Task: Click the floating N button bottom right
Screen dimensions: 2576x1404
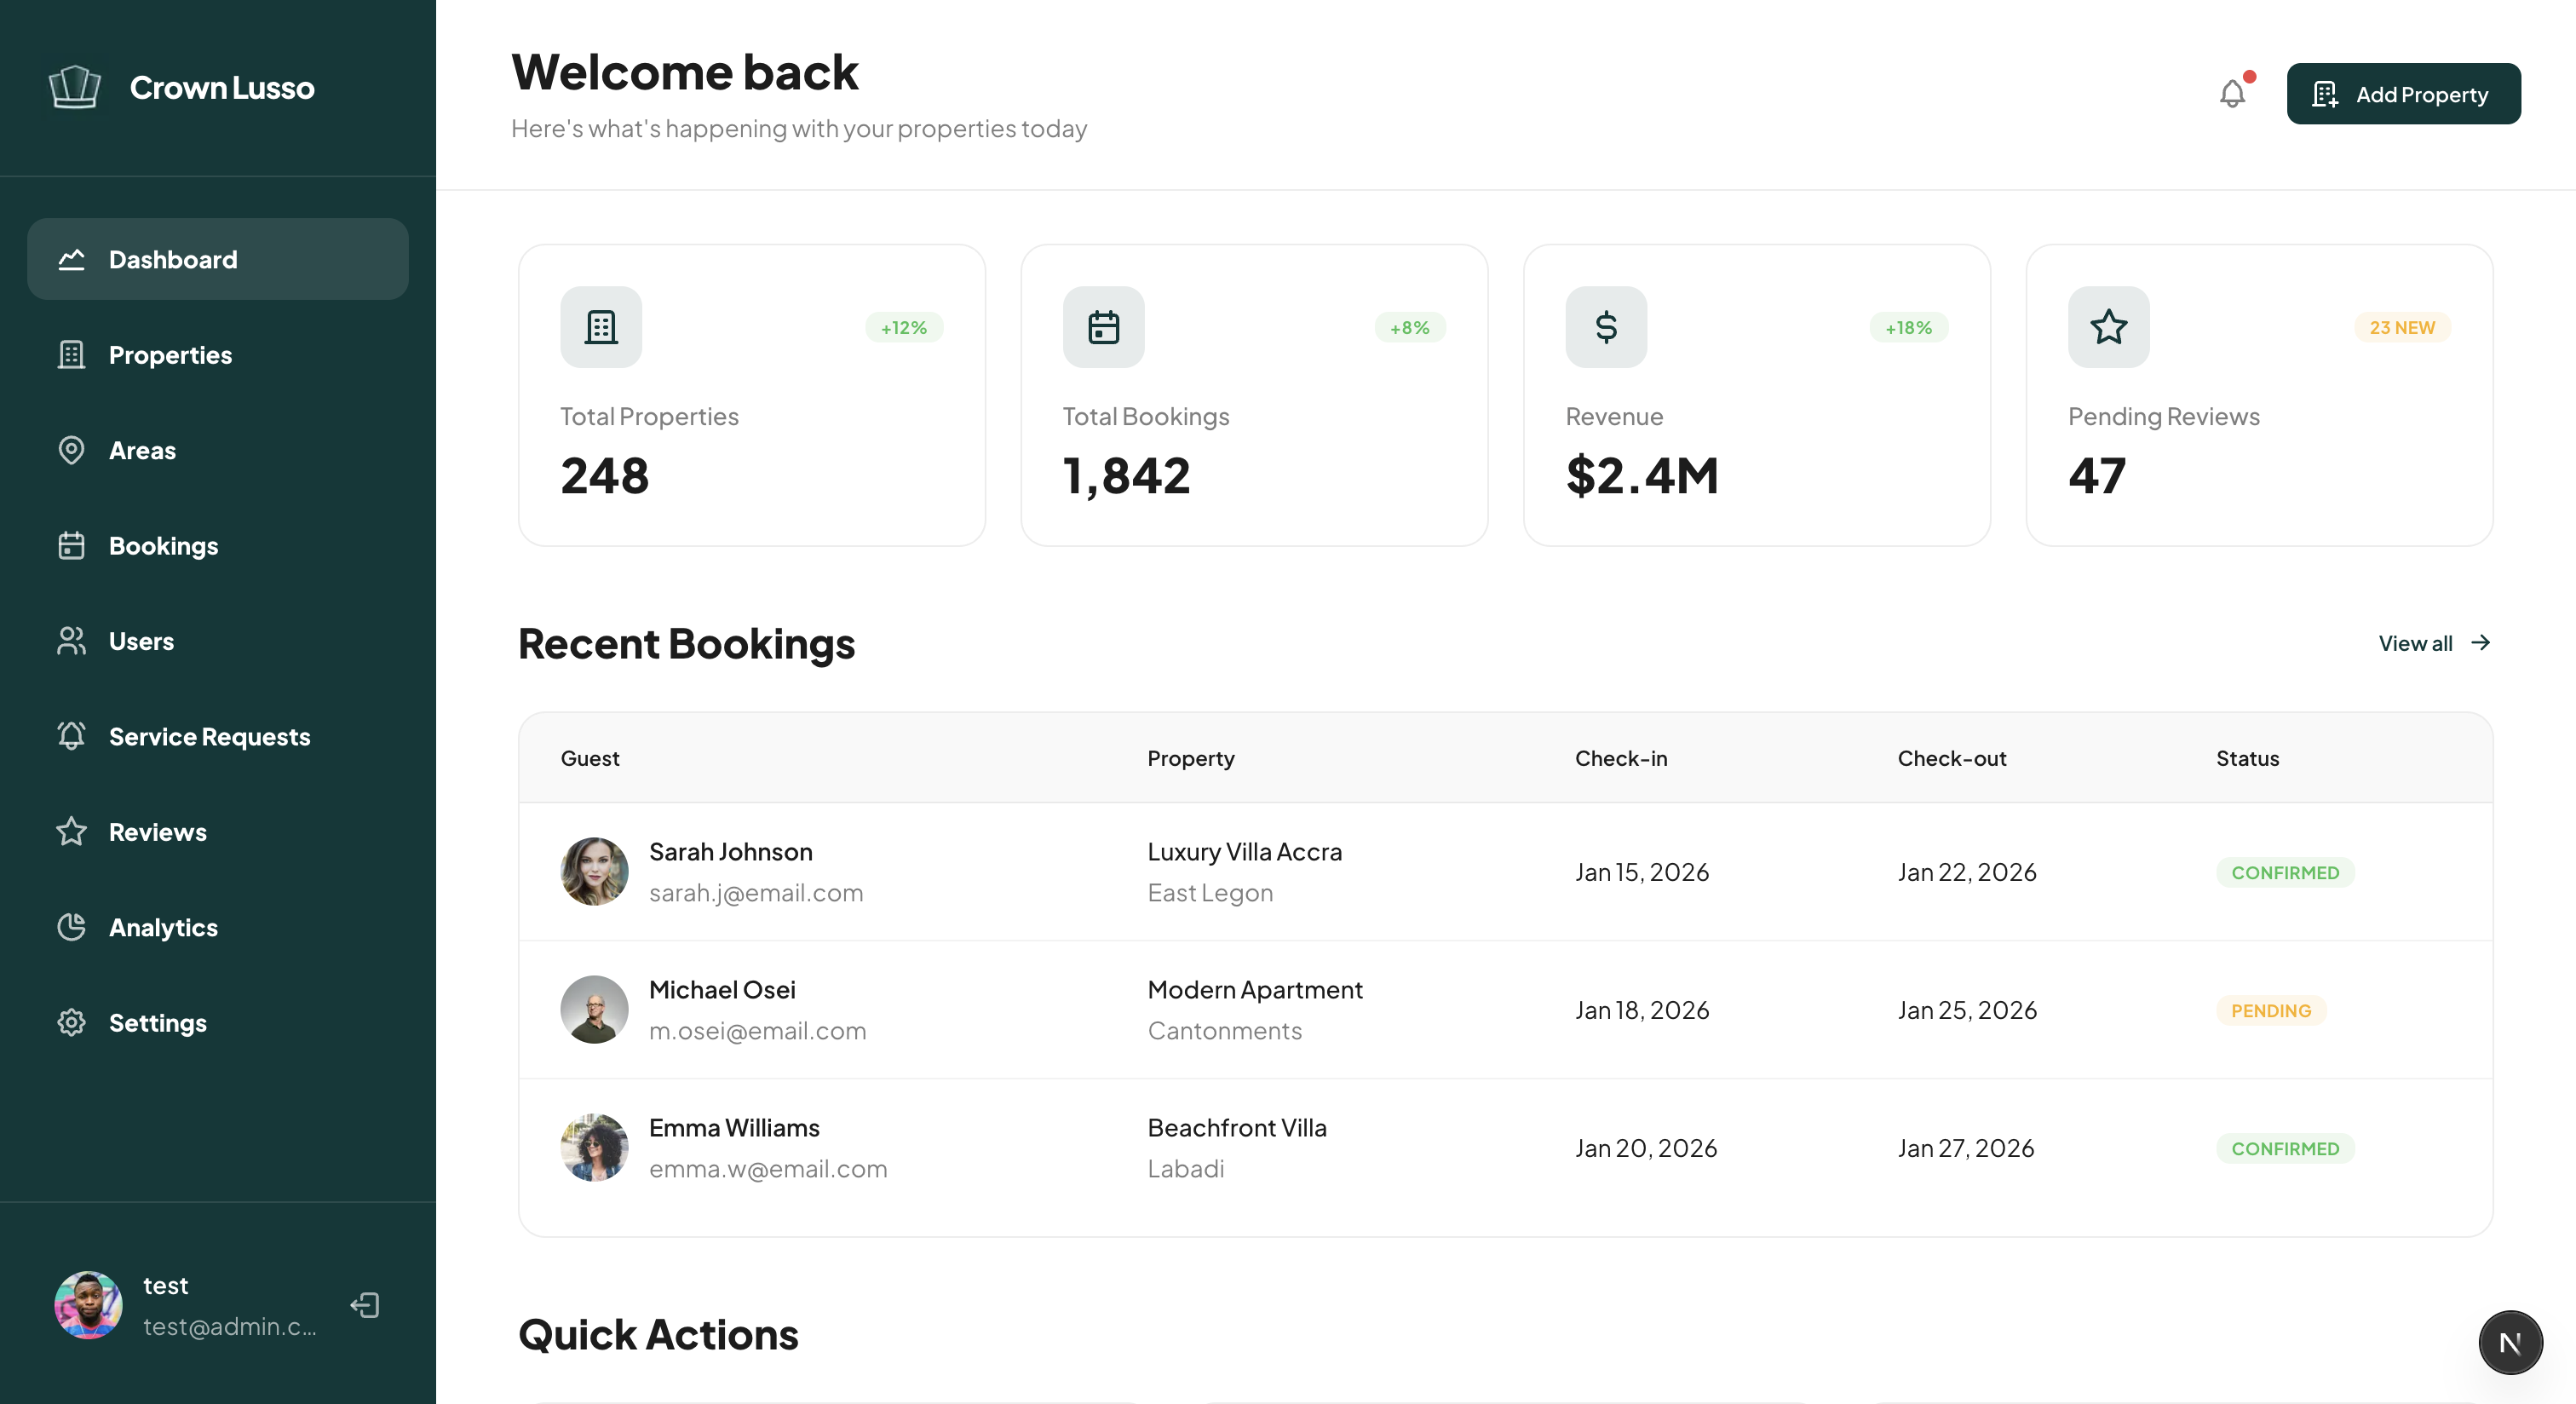Action: 2510,1342
